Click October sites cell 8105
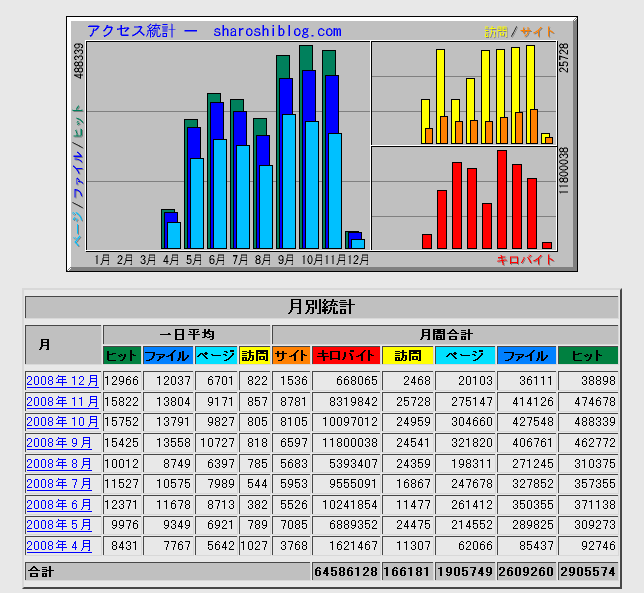The width and height of the screenshot is (644, 593). [291, 422]
